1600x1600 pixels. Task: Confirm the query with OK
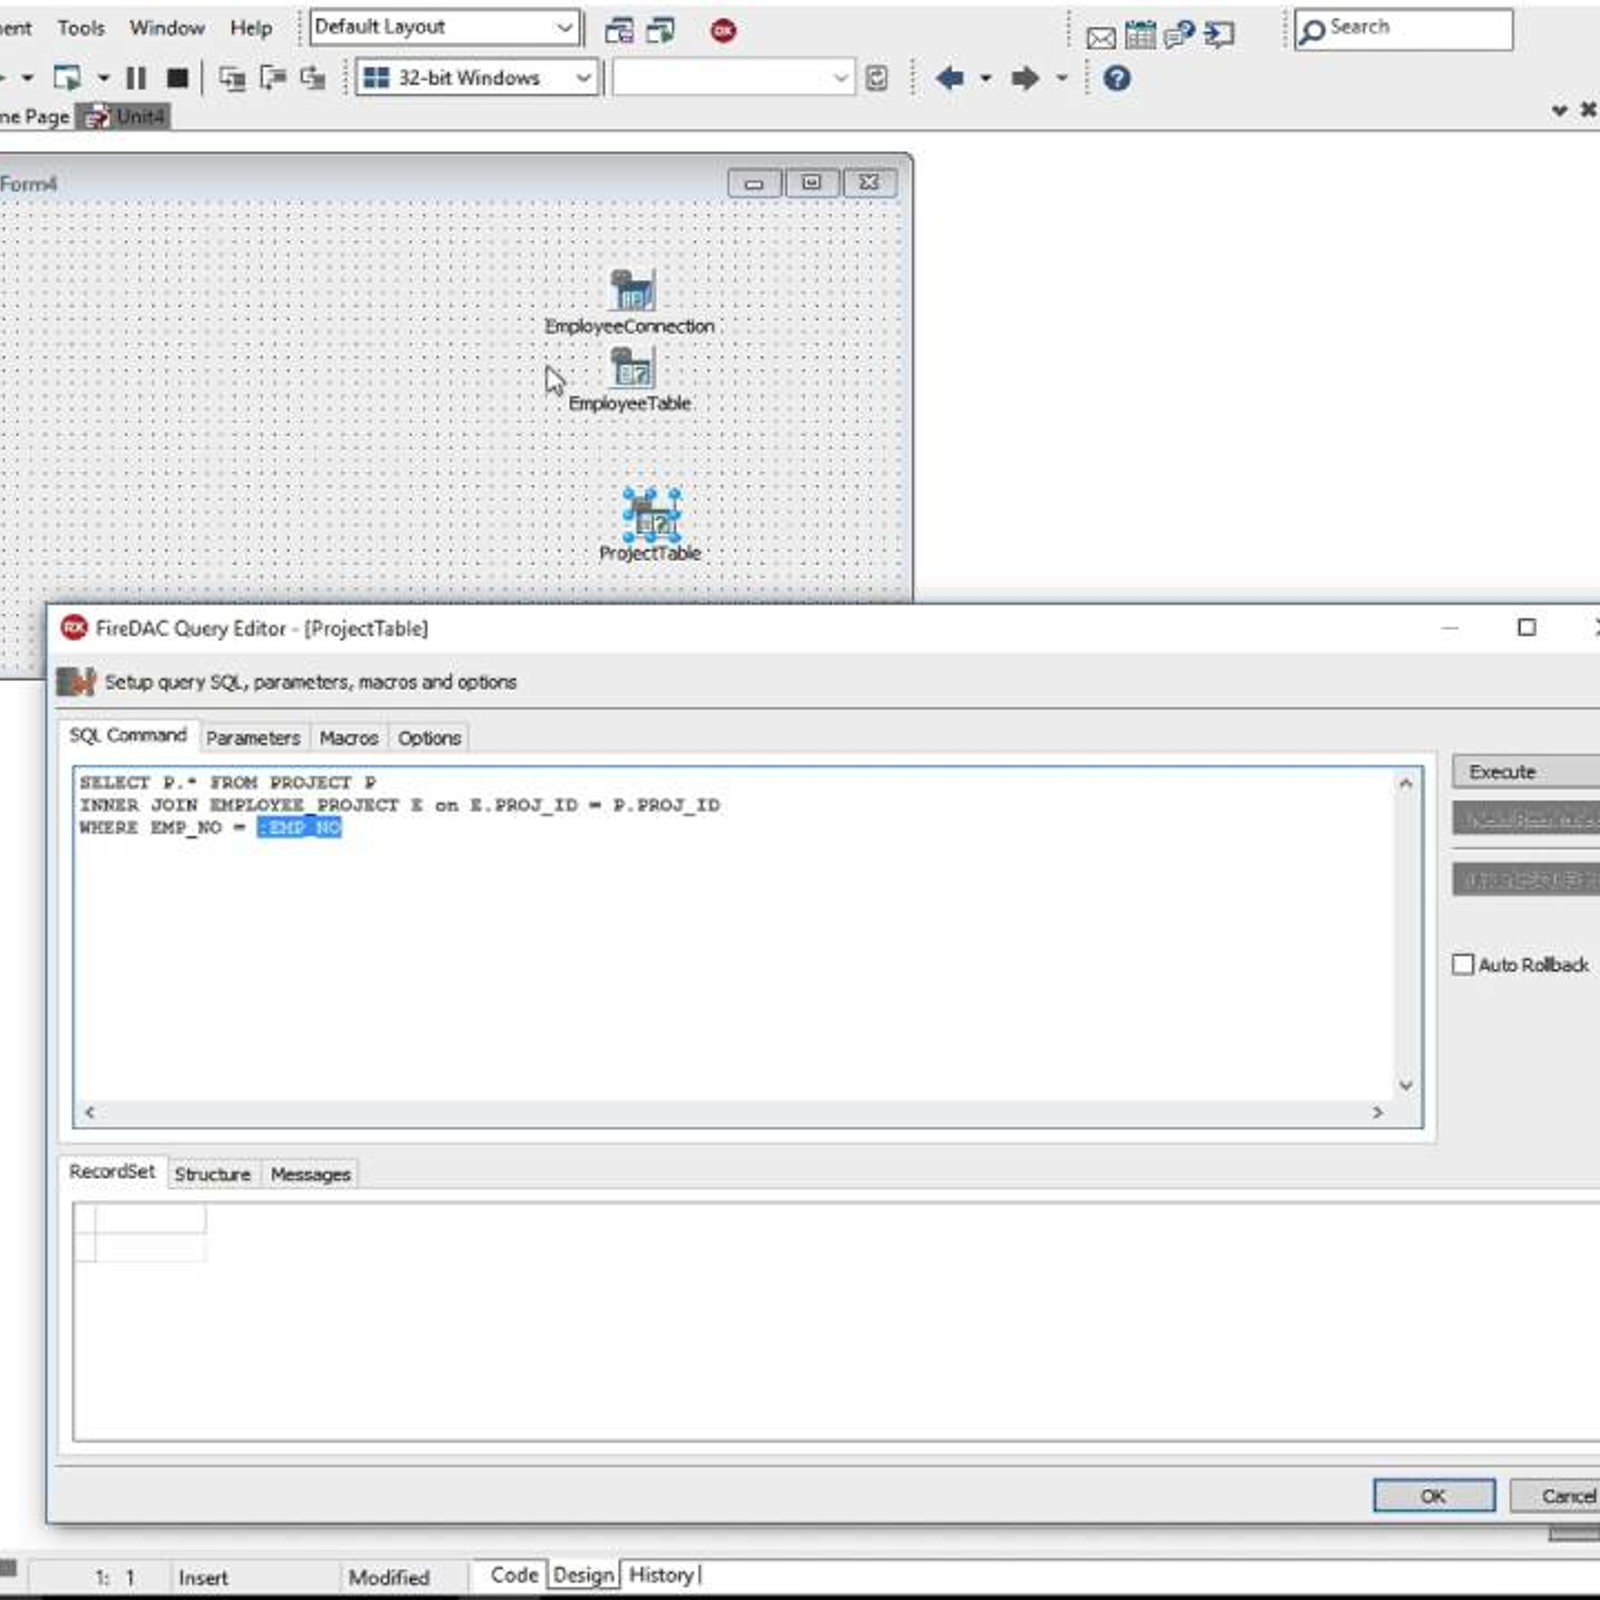point(1434,1496)
